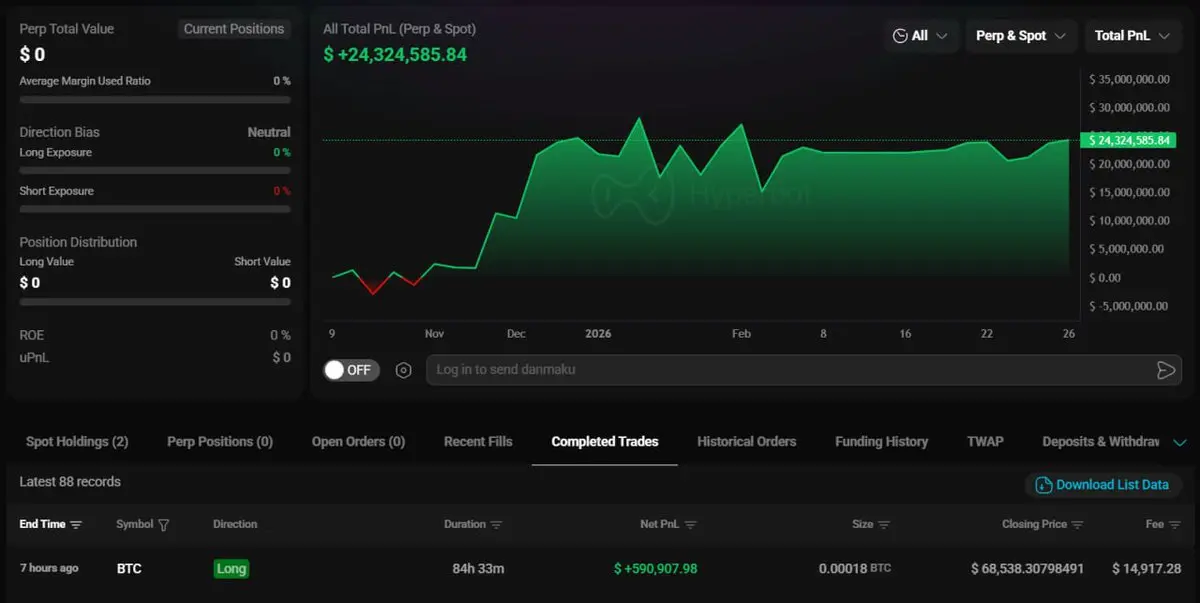Click the 2026 label on chart axis
Viewport: 1200px width, 603px height.
pyautogui.click(x=598, y=334)
